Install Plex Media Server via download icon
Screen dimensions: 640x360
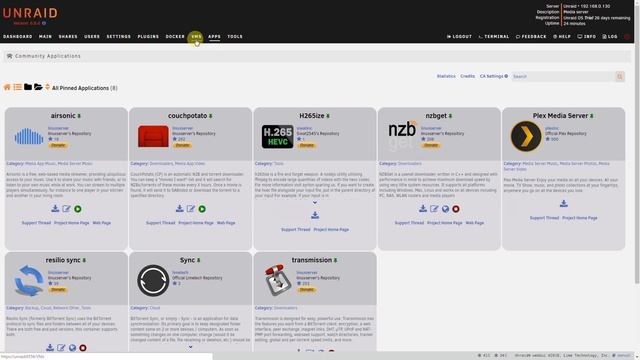pyautogui.click(x=564, y=204)
